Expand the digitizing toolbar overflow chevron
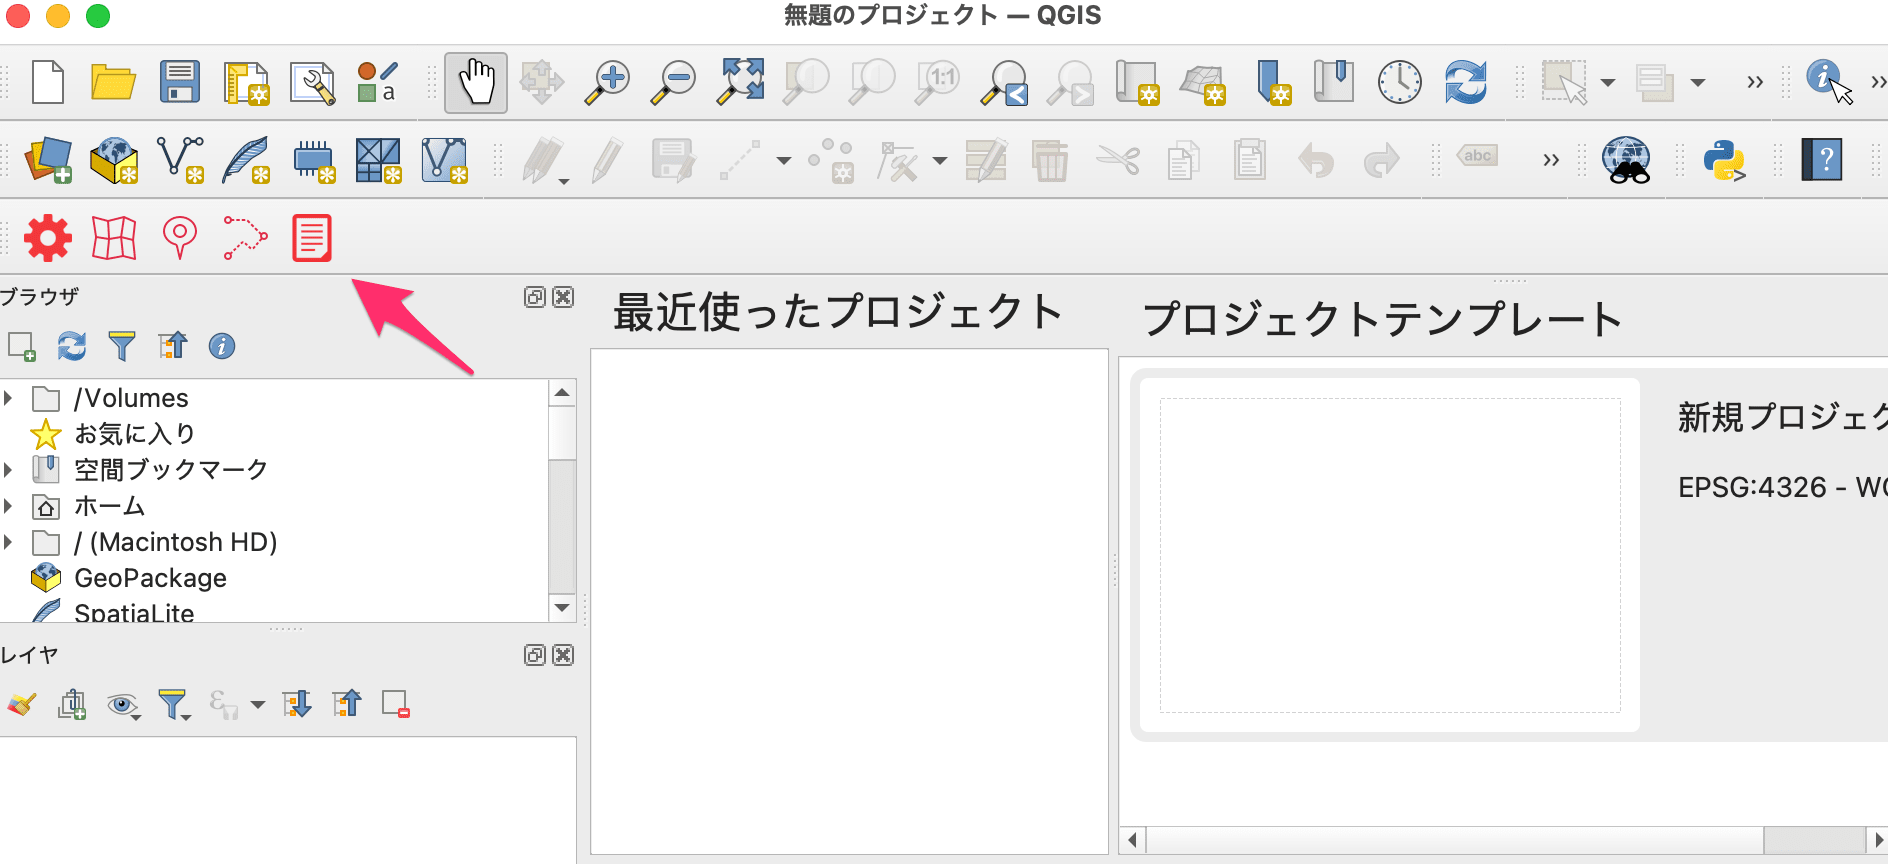1888x864 pixels. coord(1551,160)
